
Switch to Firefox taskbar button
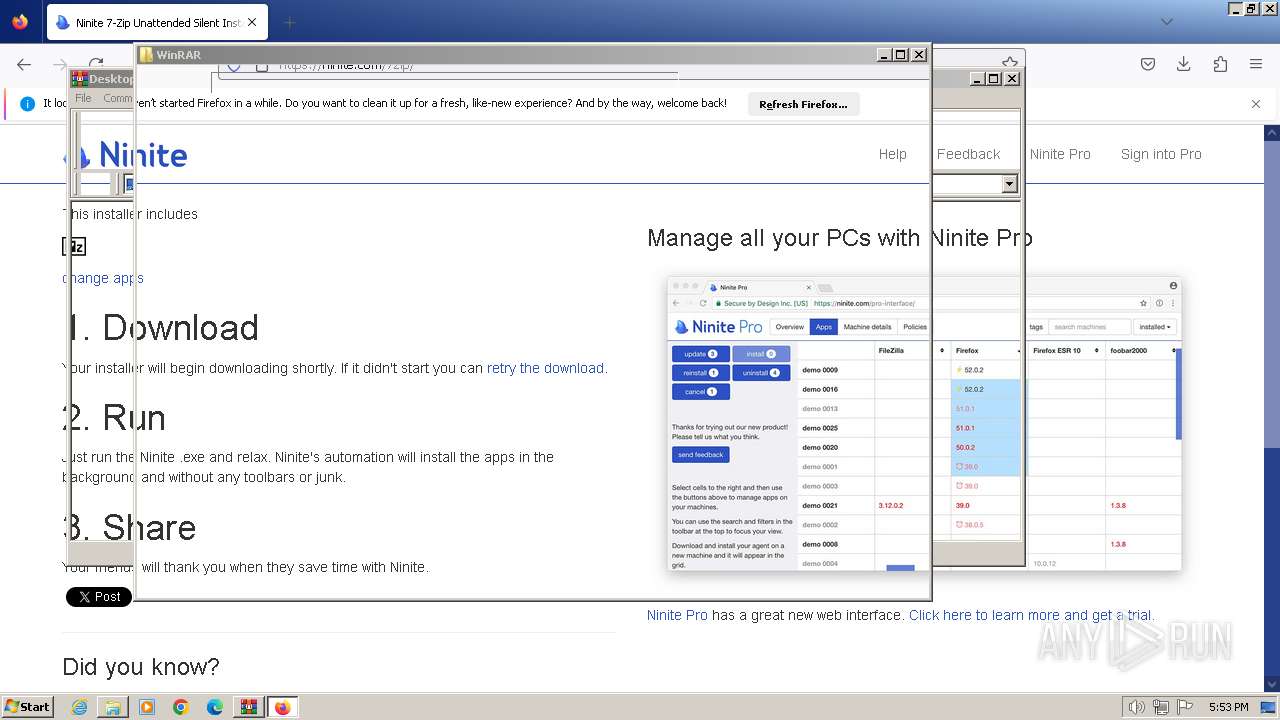click(x=283, y=707)
